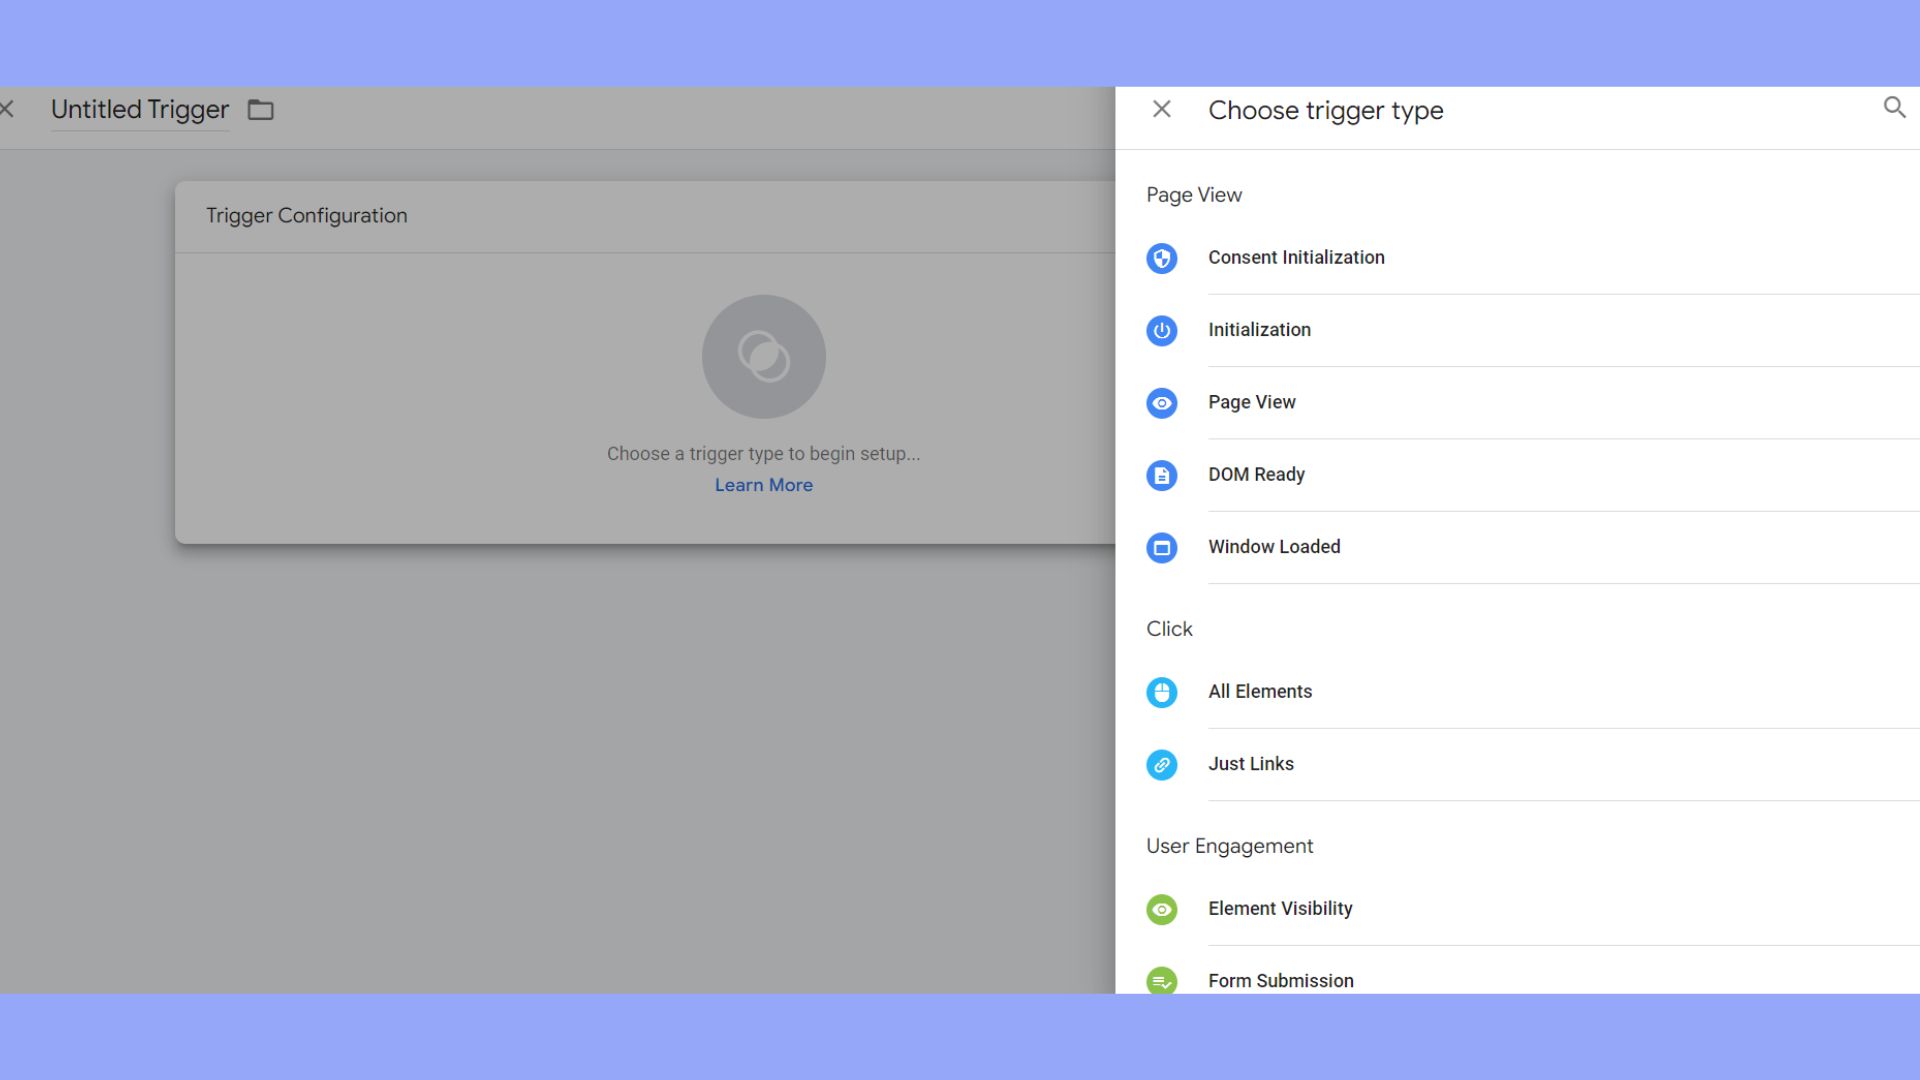Click the folder icon beside Untitled Trigger
Image resolution: width=1920 pixels, height=1080 pixels.
261,110
